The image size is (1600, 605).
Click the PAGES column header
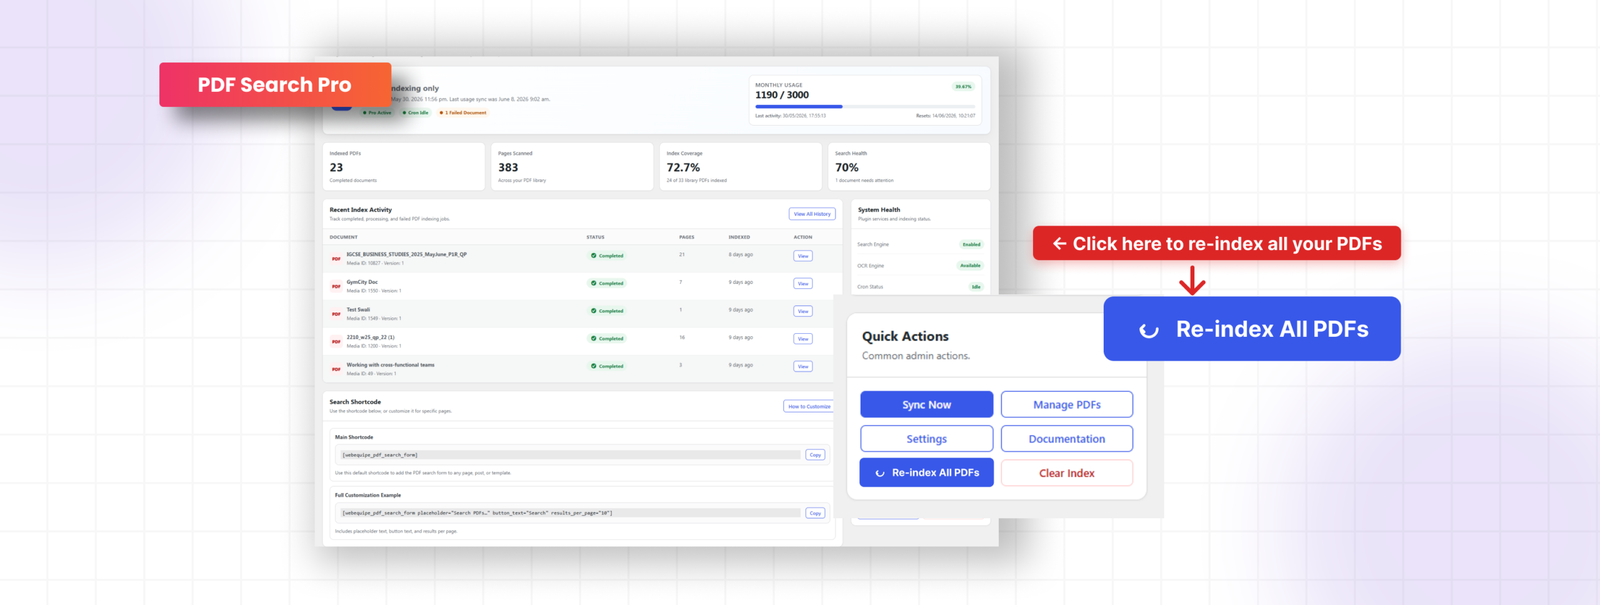tap(687, 237)
